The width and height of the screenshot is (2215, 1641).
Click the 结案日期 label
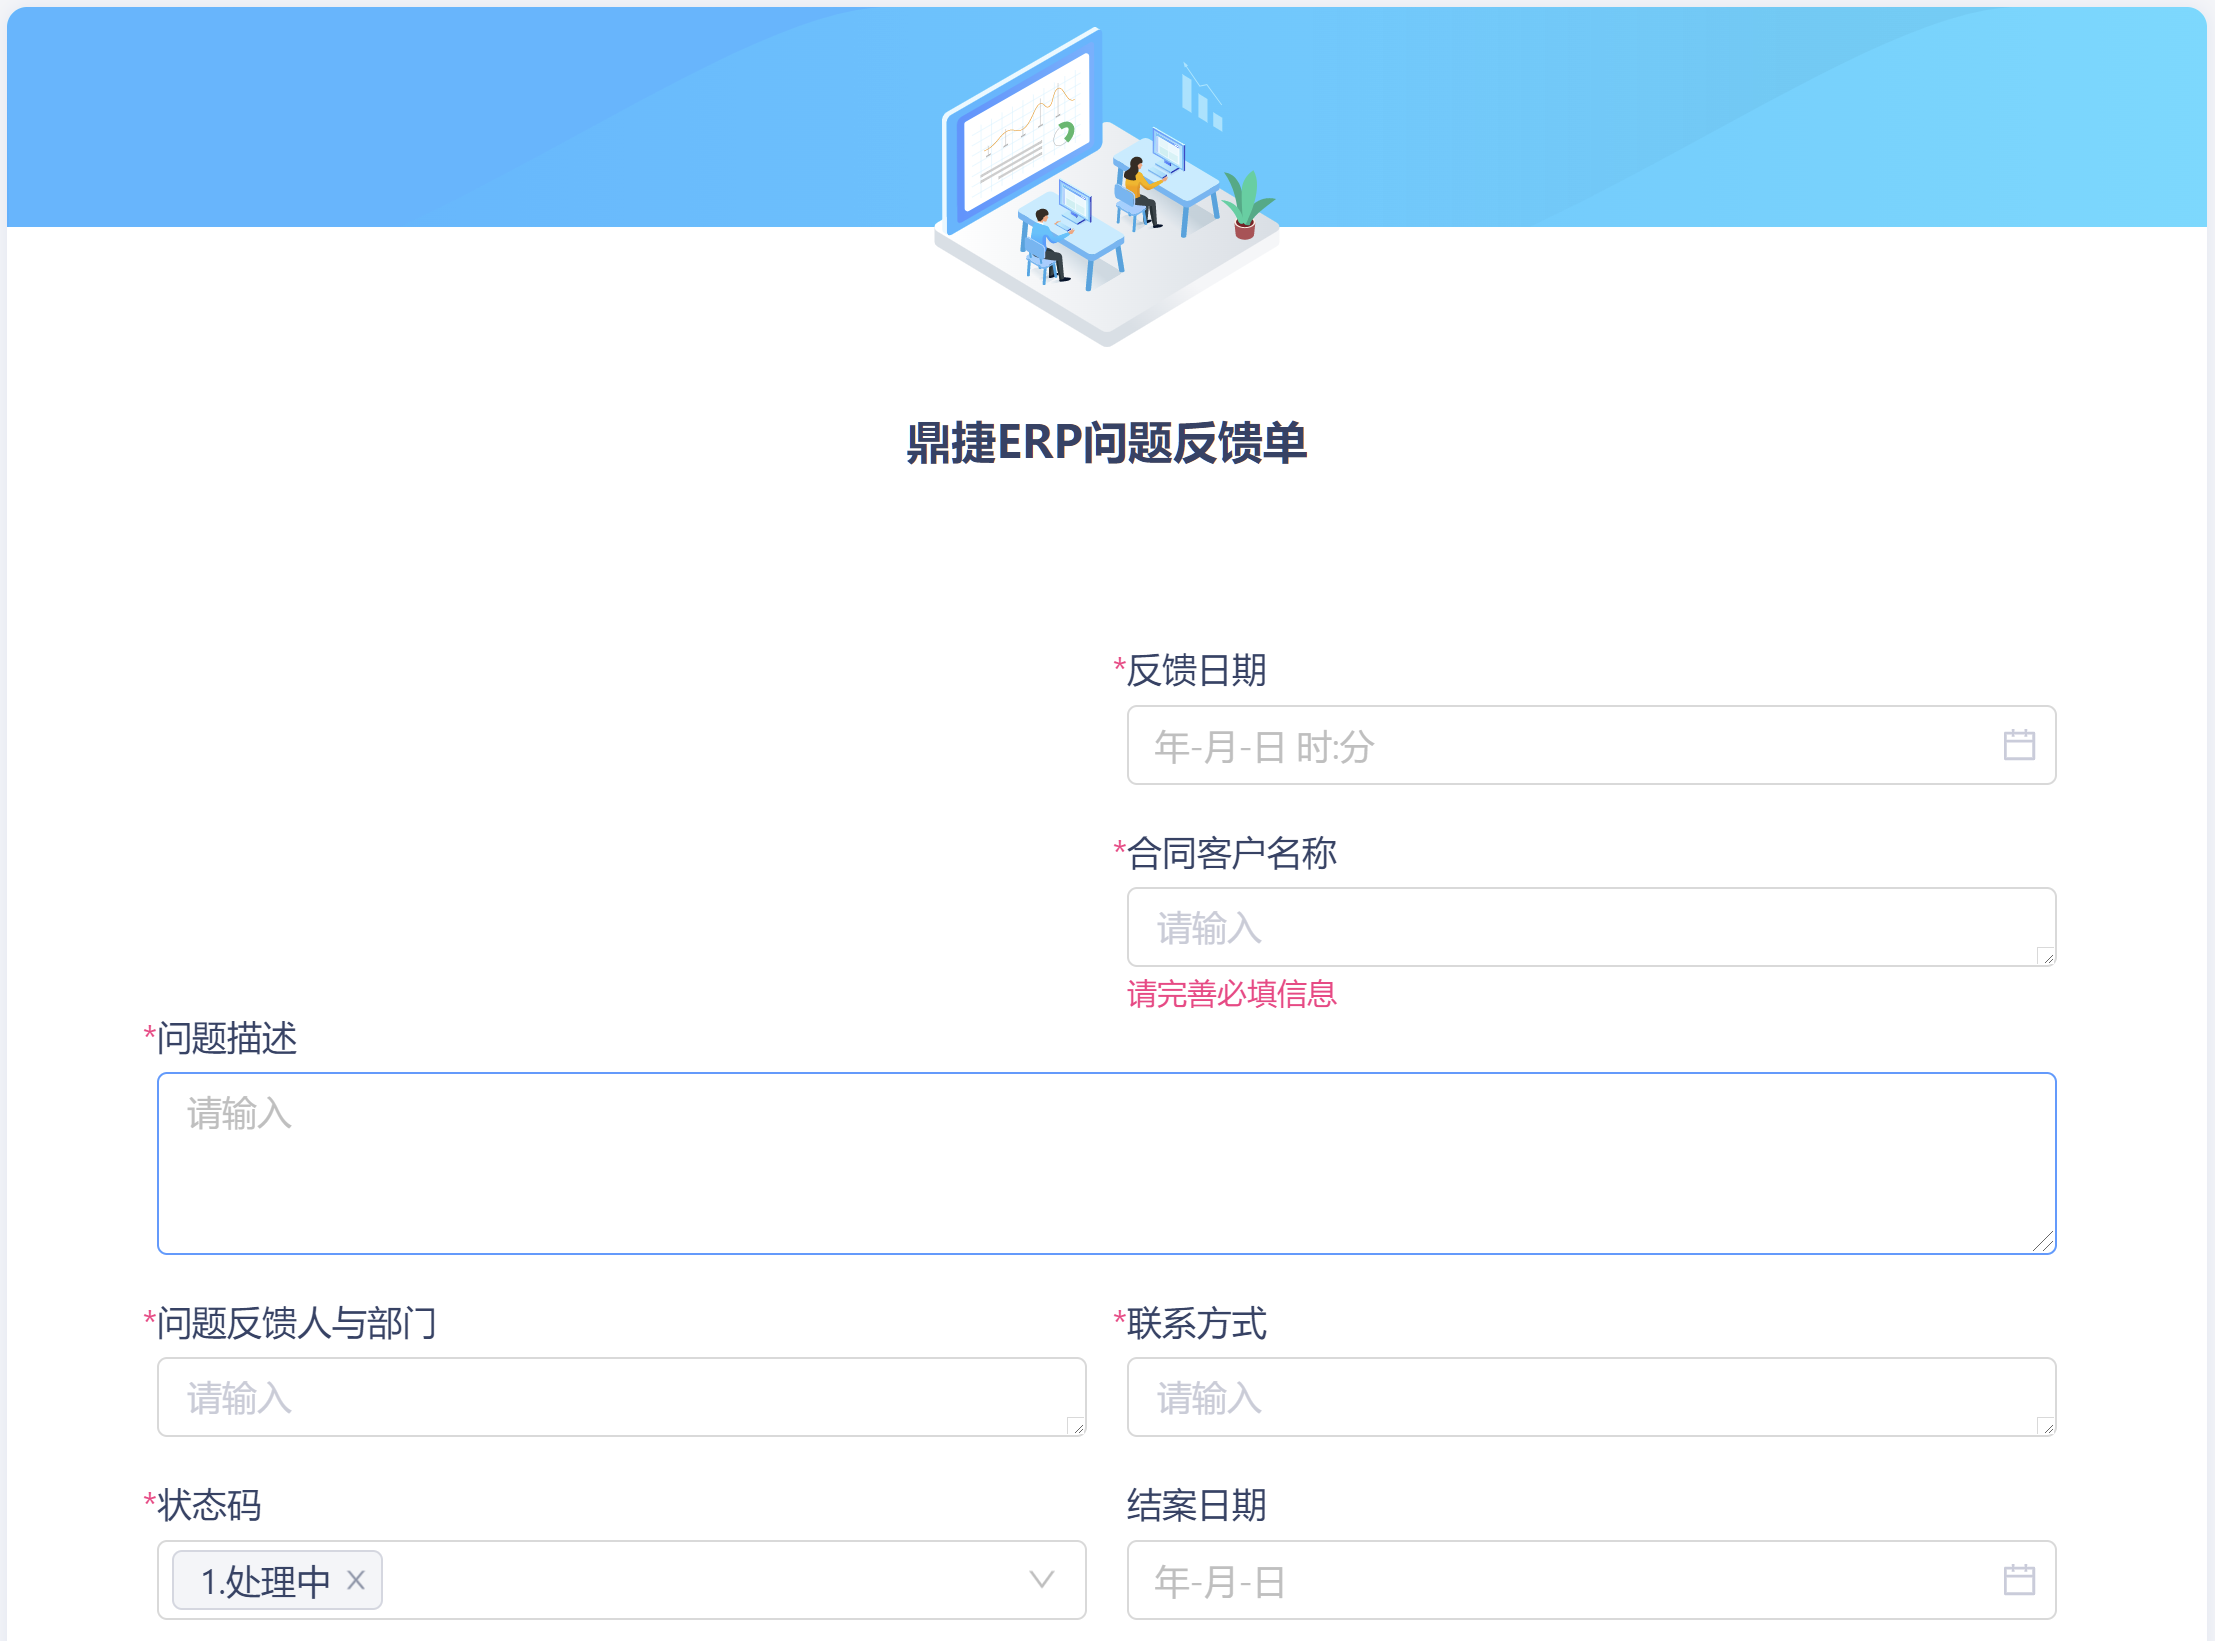pyautogui.click(x=1197, y=1505)
